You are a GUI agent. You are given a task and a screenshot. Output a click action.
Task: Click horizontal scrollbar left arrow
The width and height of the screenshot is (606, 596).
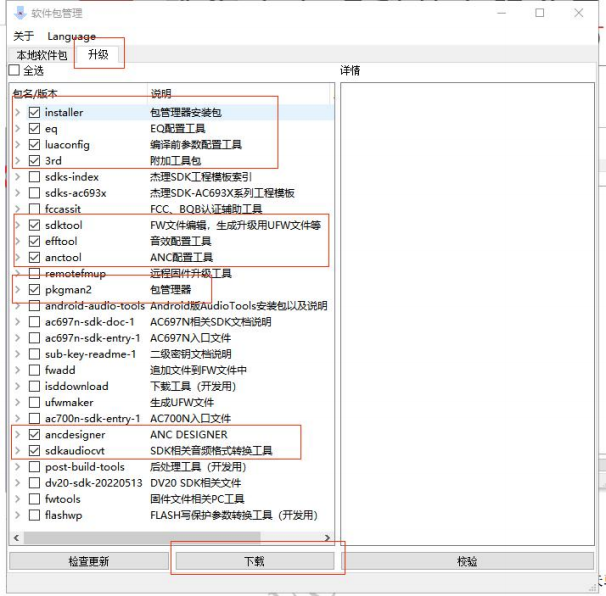[16, 538]
